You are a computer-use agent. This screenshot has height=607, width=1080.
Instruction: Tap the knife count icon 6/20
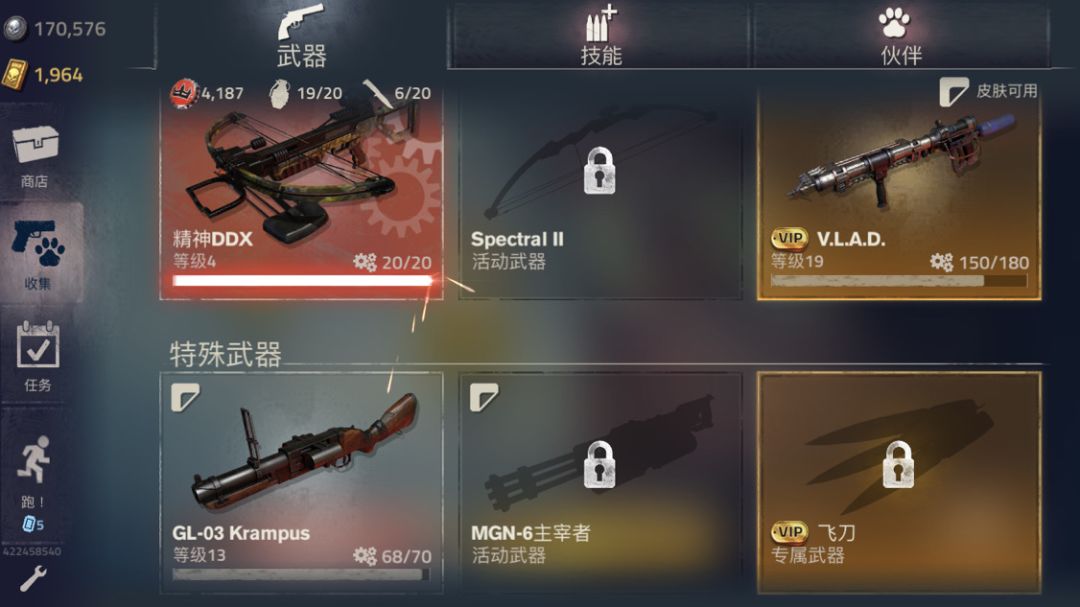[x=377, y=93]
